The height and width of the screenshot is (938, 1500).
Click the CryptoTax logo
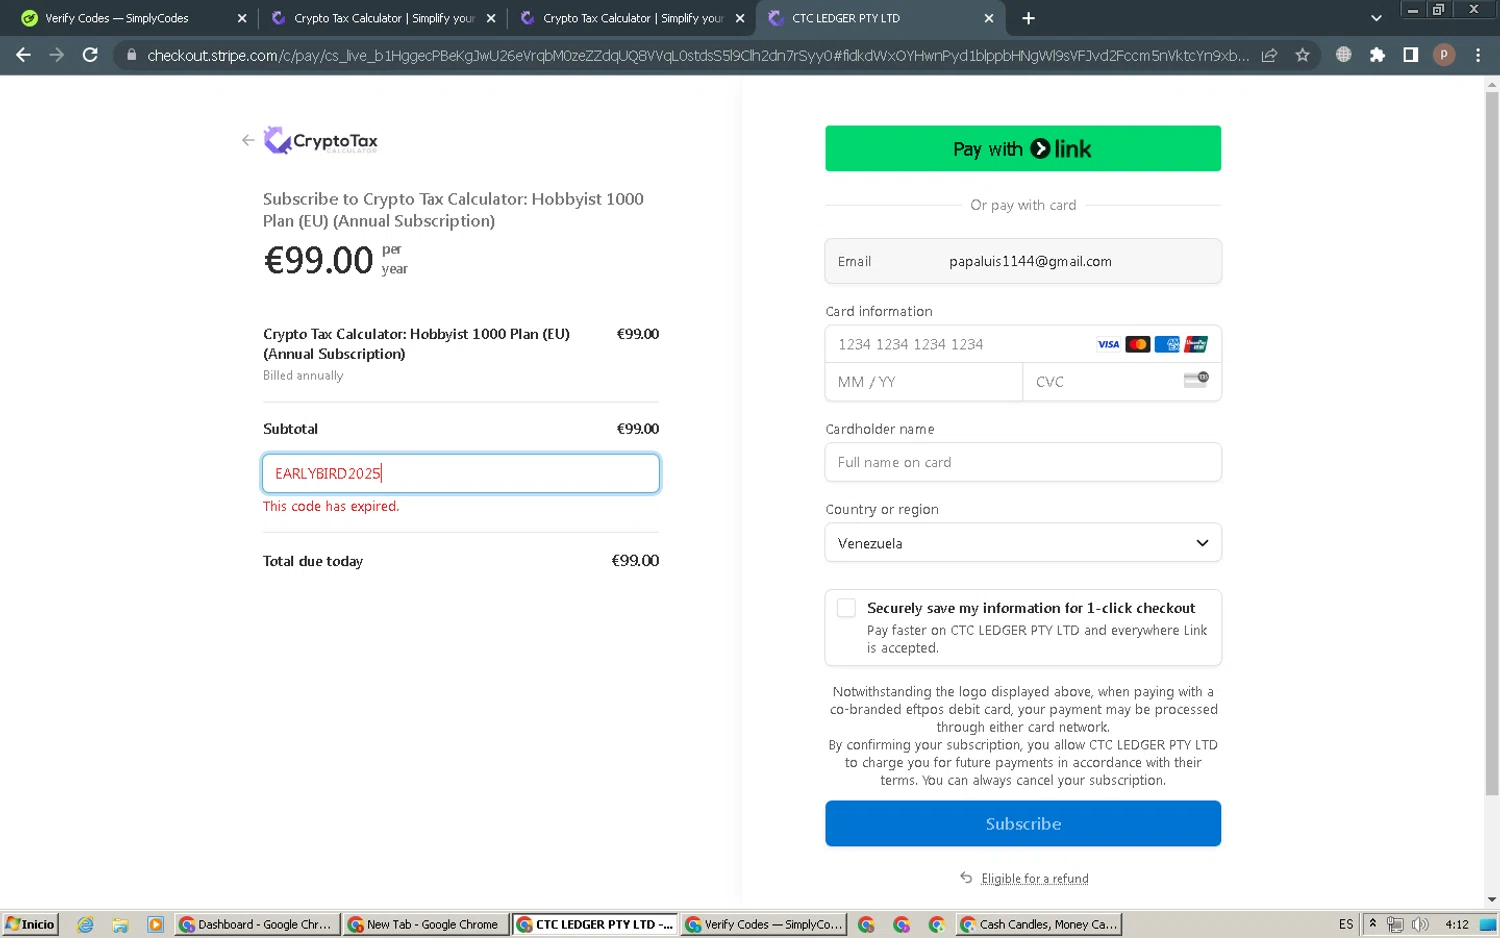pyautogui.click(x=321, y=140)
